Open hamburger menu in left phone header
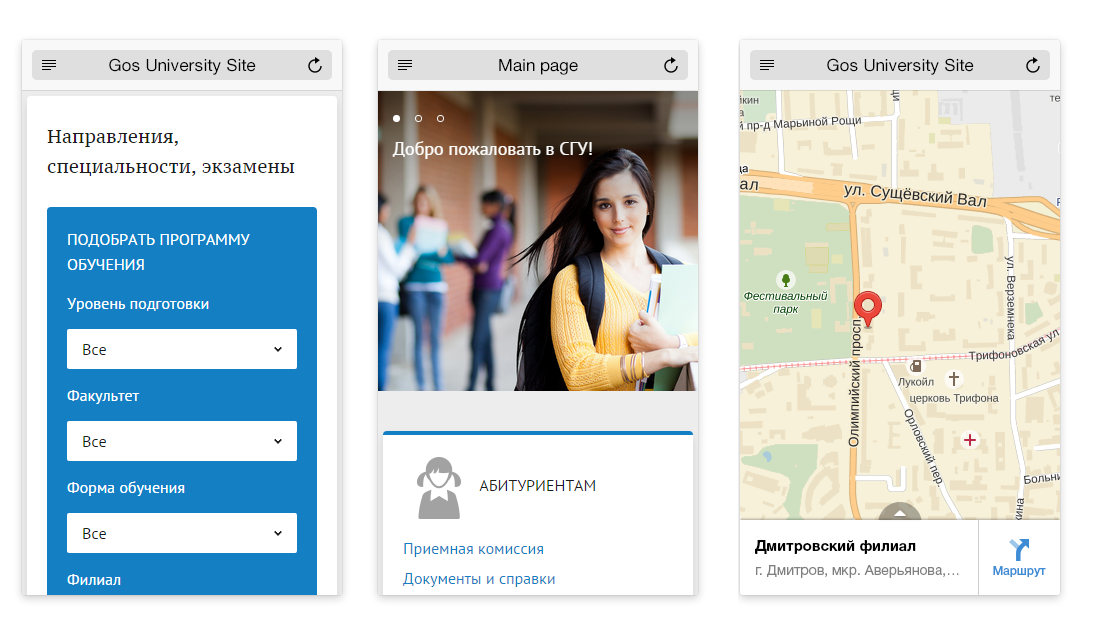 pyautogui.click(x=49, y=66)
